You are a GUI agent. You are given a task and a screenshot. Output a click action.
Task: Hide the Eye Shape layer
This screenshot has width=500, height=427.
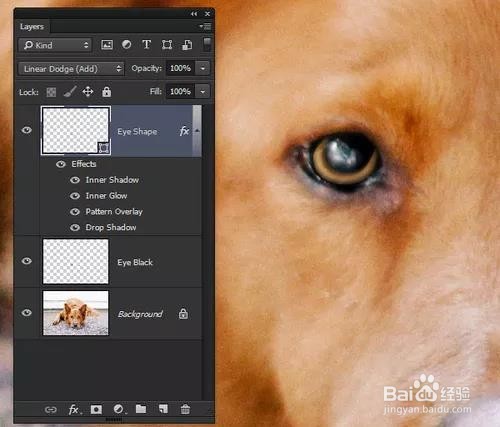(27, 130)
